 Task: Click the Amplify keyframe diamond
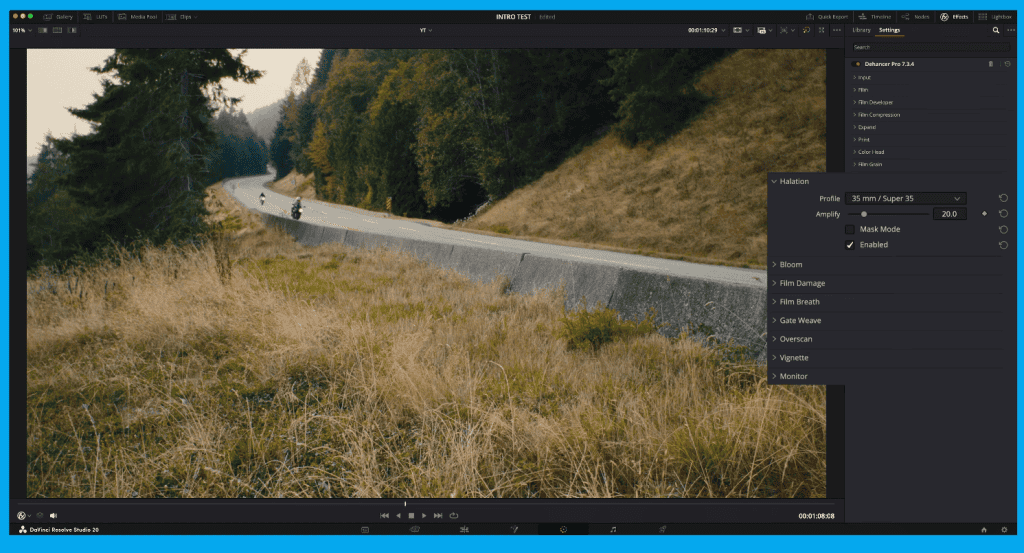tap(984, 214)
